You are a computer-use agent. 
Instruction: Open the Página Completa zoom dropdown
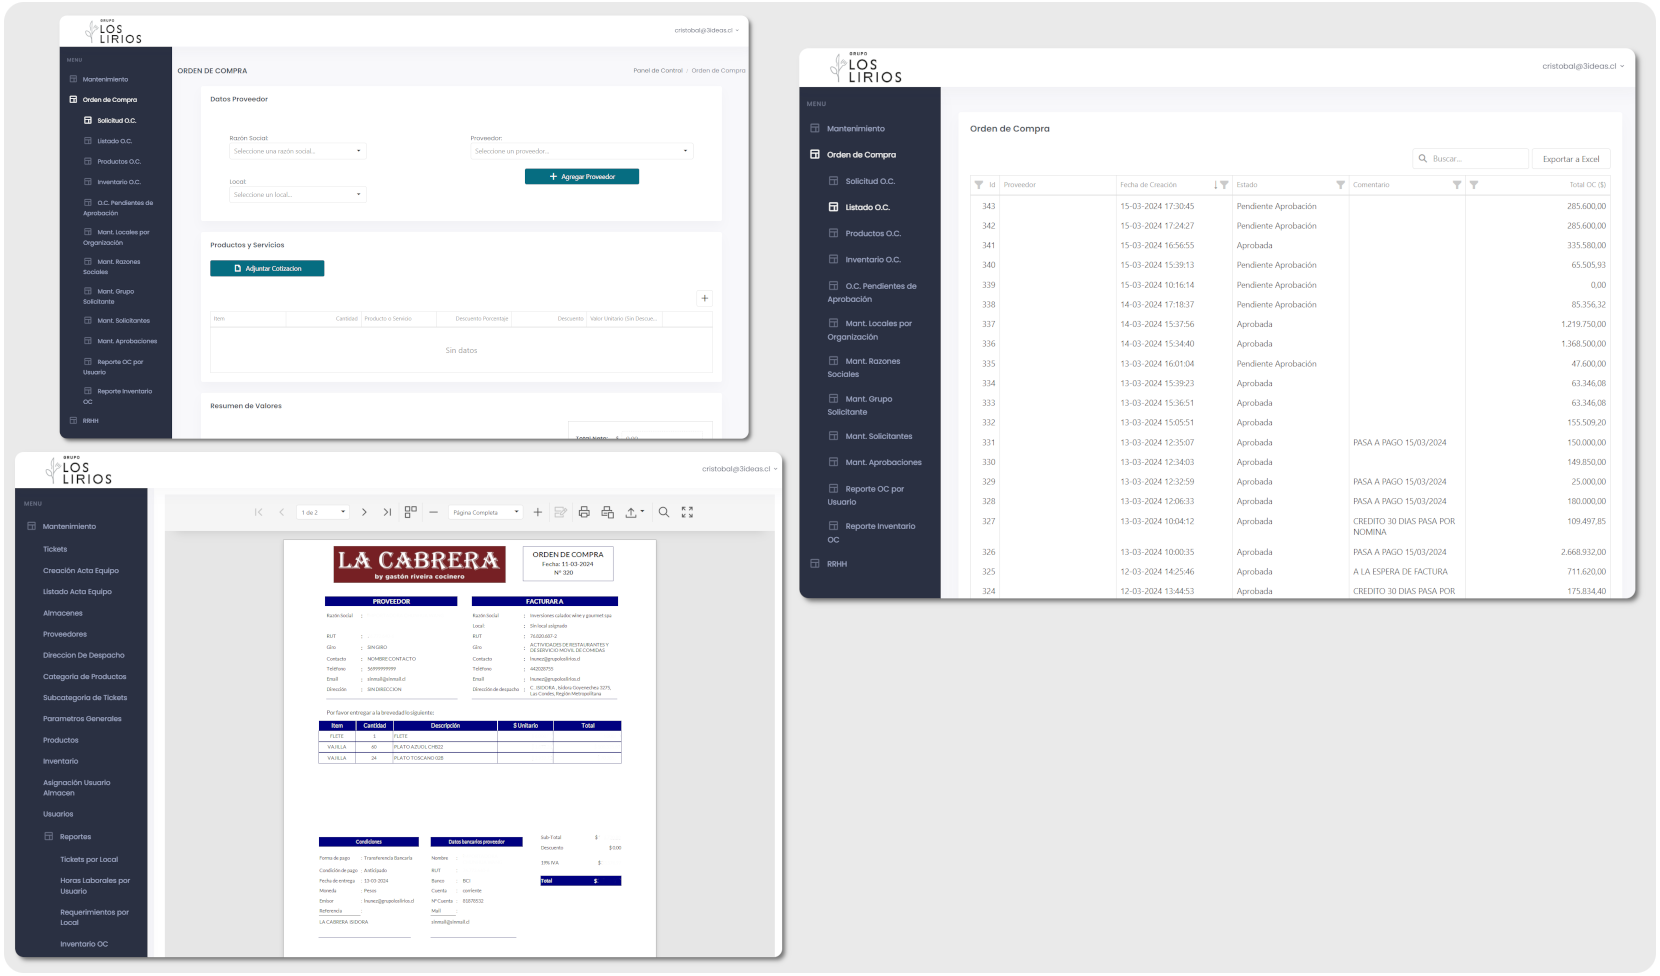point(485,512)
